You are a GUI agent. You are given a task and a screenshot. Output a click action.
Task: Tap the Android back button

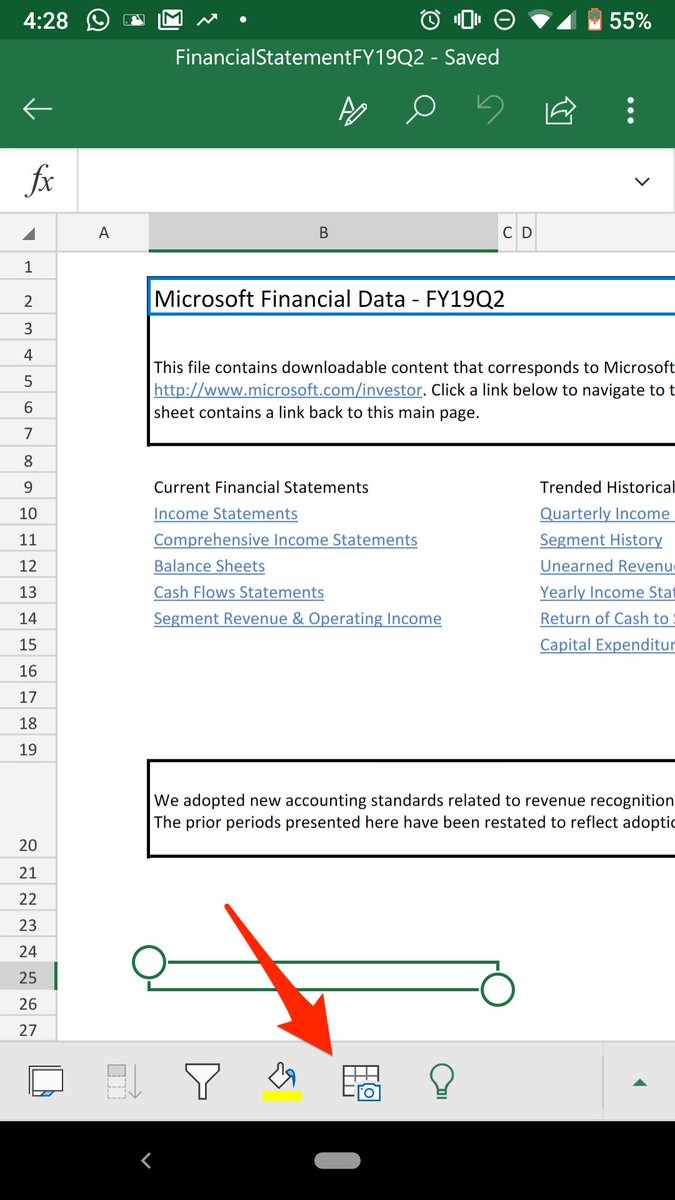pos(146,1160)
